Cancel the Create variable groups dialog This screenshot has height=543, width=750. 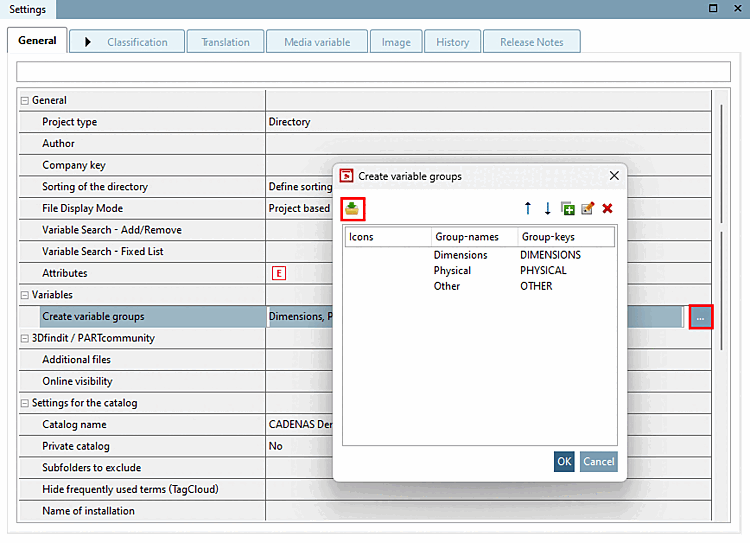click(x=598, y=462)
